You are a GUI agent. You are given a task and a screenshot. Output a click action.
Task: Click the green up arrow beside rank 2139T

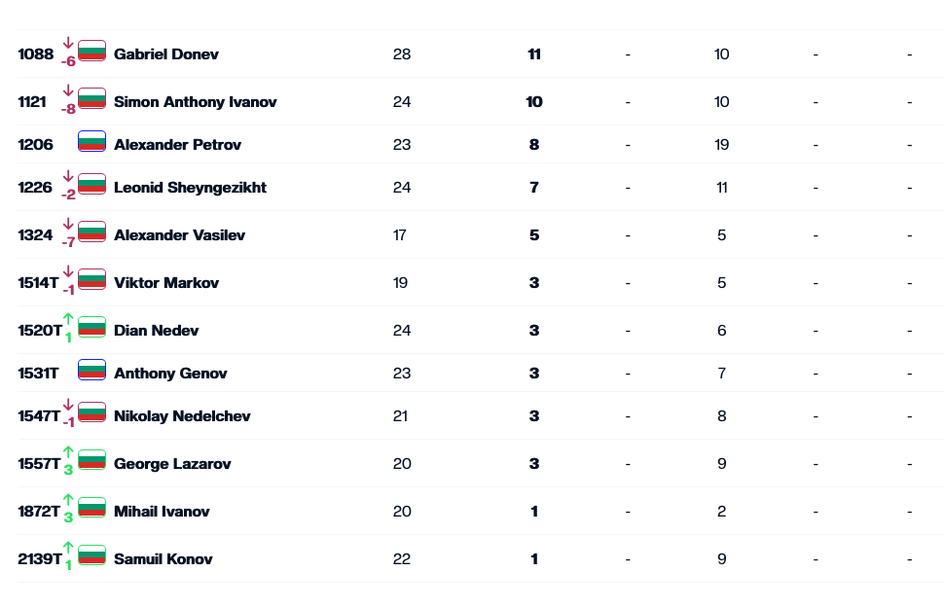click(69, 548)
